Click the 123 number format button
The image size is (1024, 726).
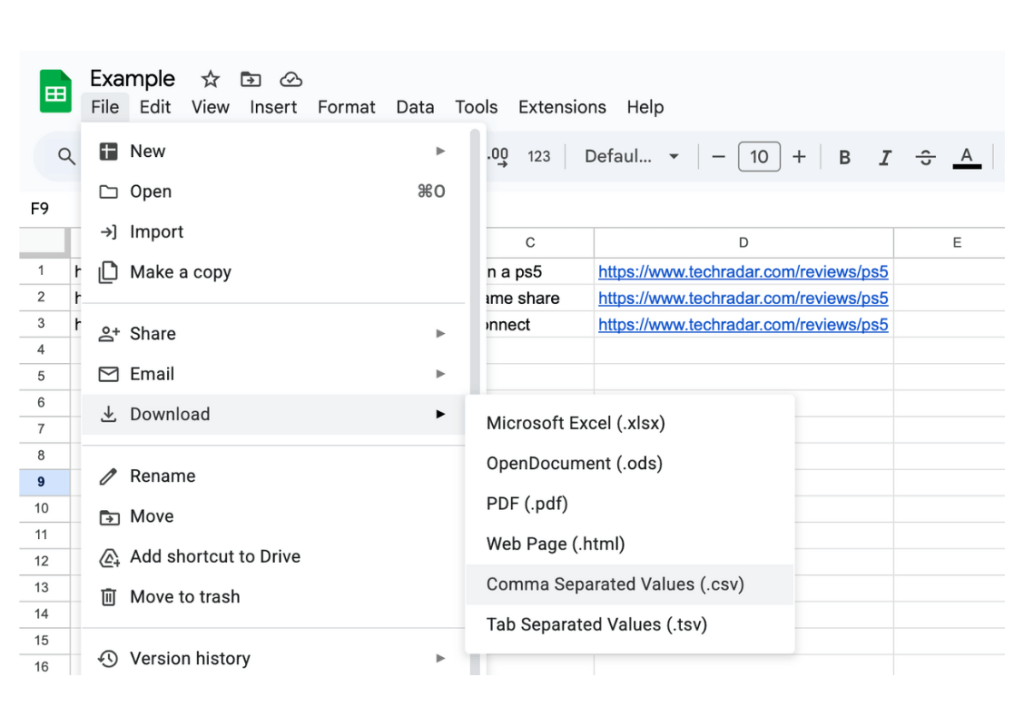coord(539,156)
